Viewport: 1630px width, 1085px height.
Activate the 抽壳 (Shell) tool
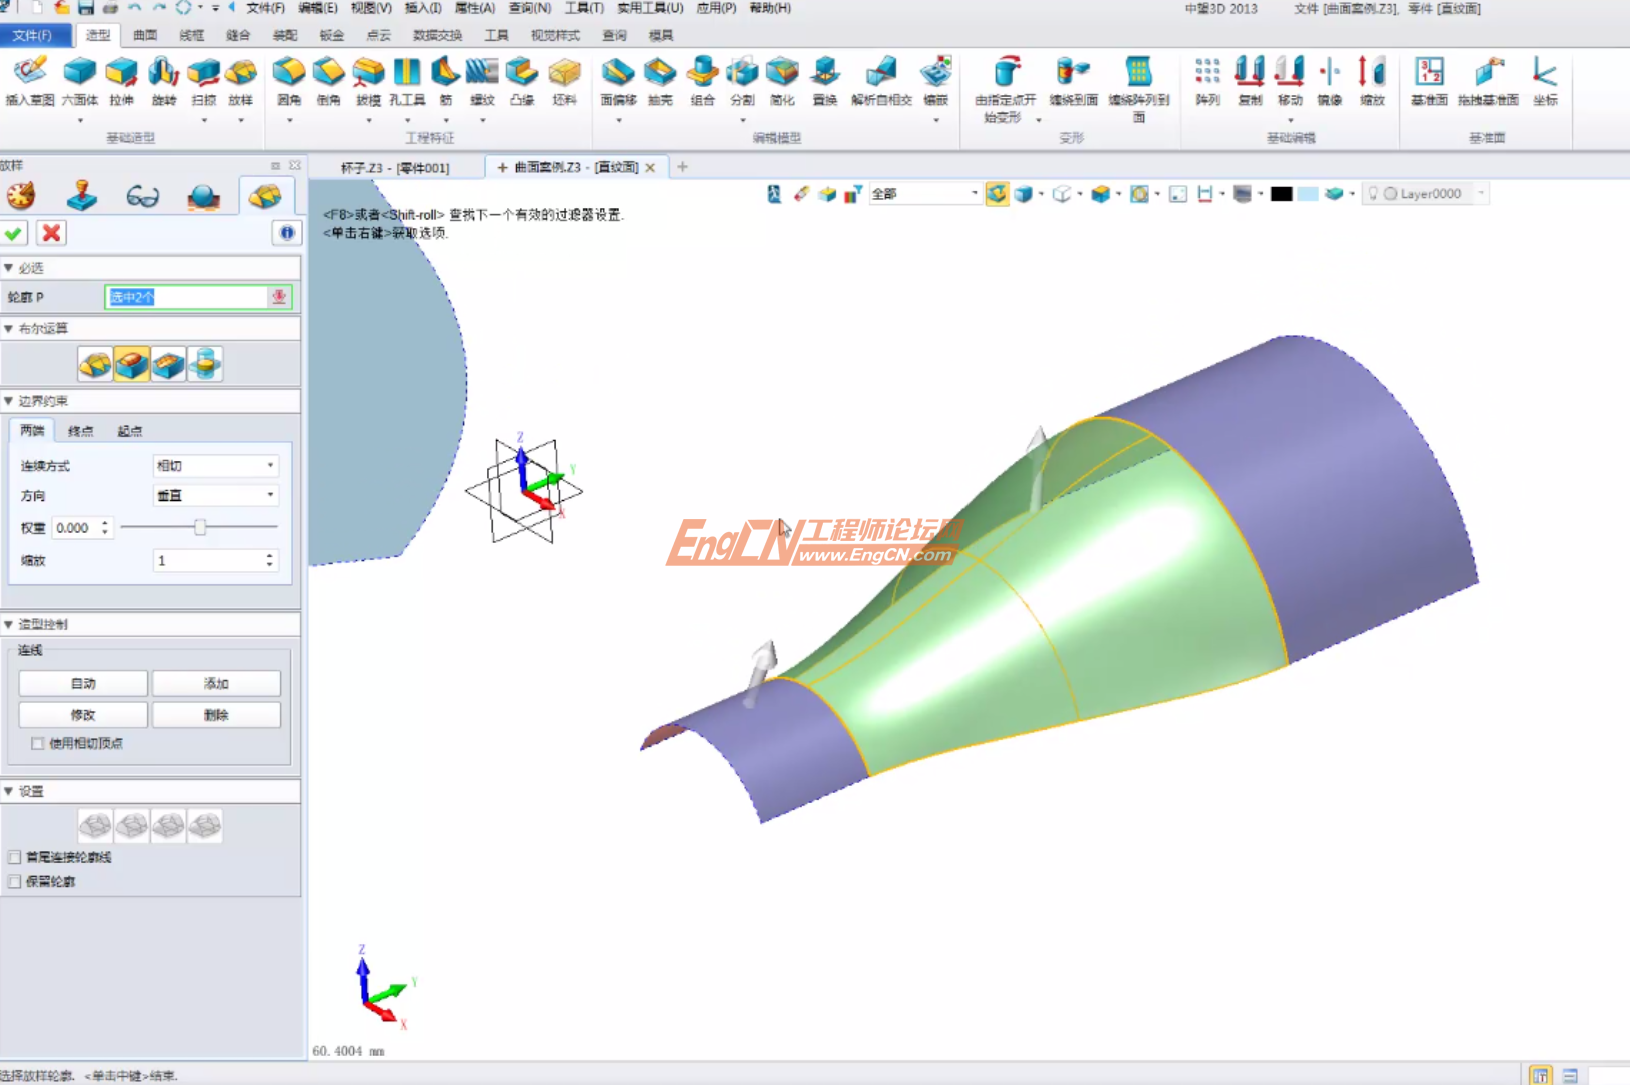(660, 80)
